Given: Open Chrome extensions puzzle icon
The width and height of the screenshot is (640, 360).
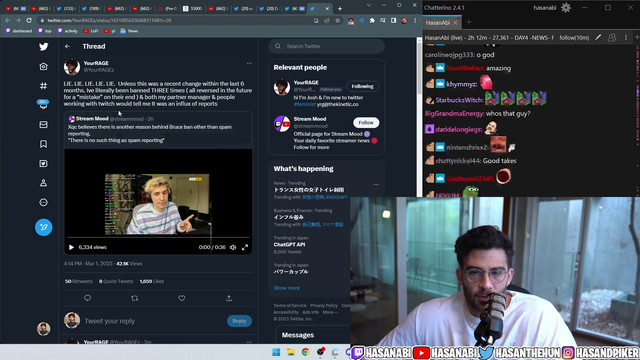Looking at the screenshot, I should 372,20.
